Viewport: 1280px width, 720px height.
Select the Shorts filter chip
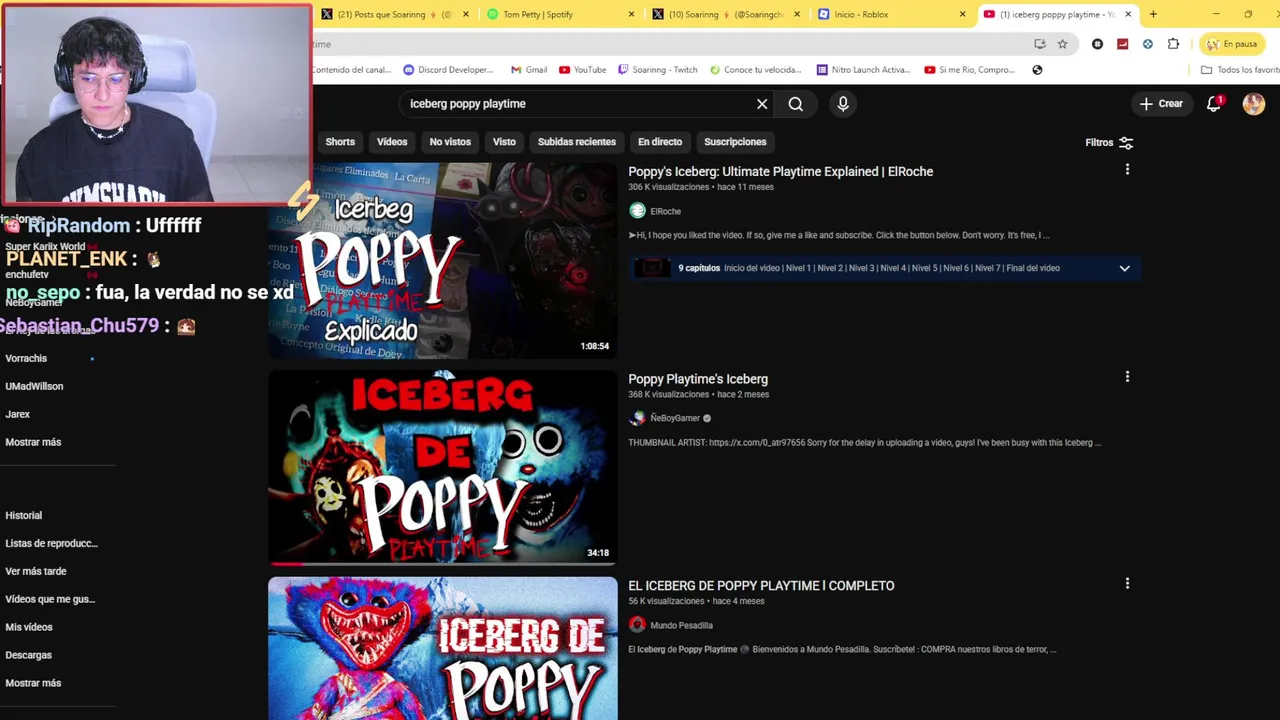coord(340,142)
